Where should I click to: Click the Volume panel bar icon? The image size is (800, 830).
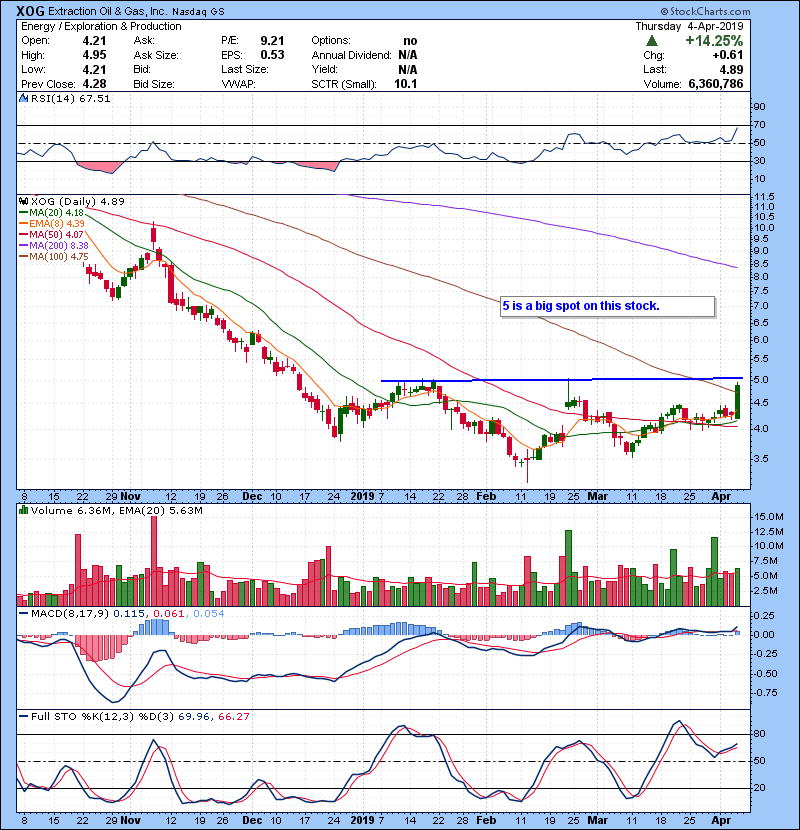click(23, 510)
